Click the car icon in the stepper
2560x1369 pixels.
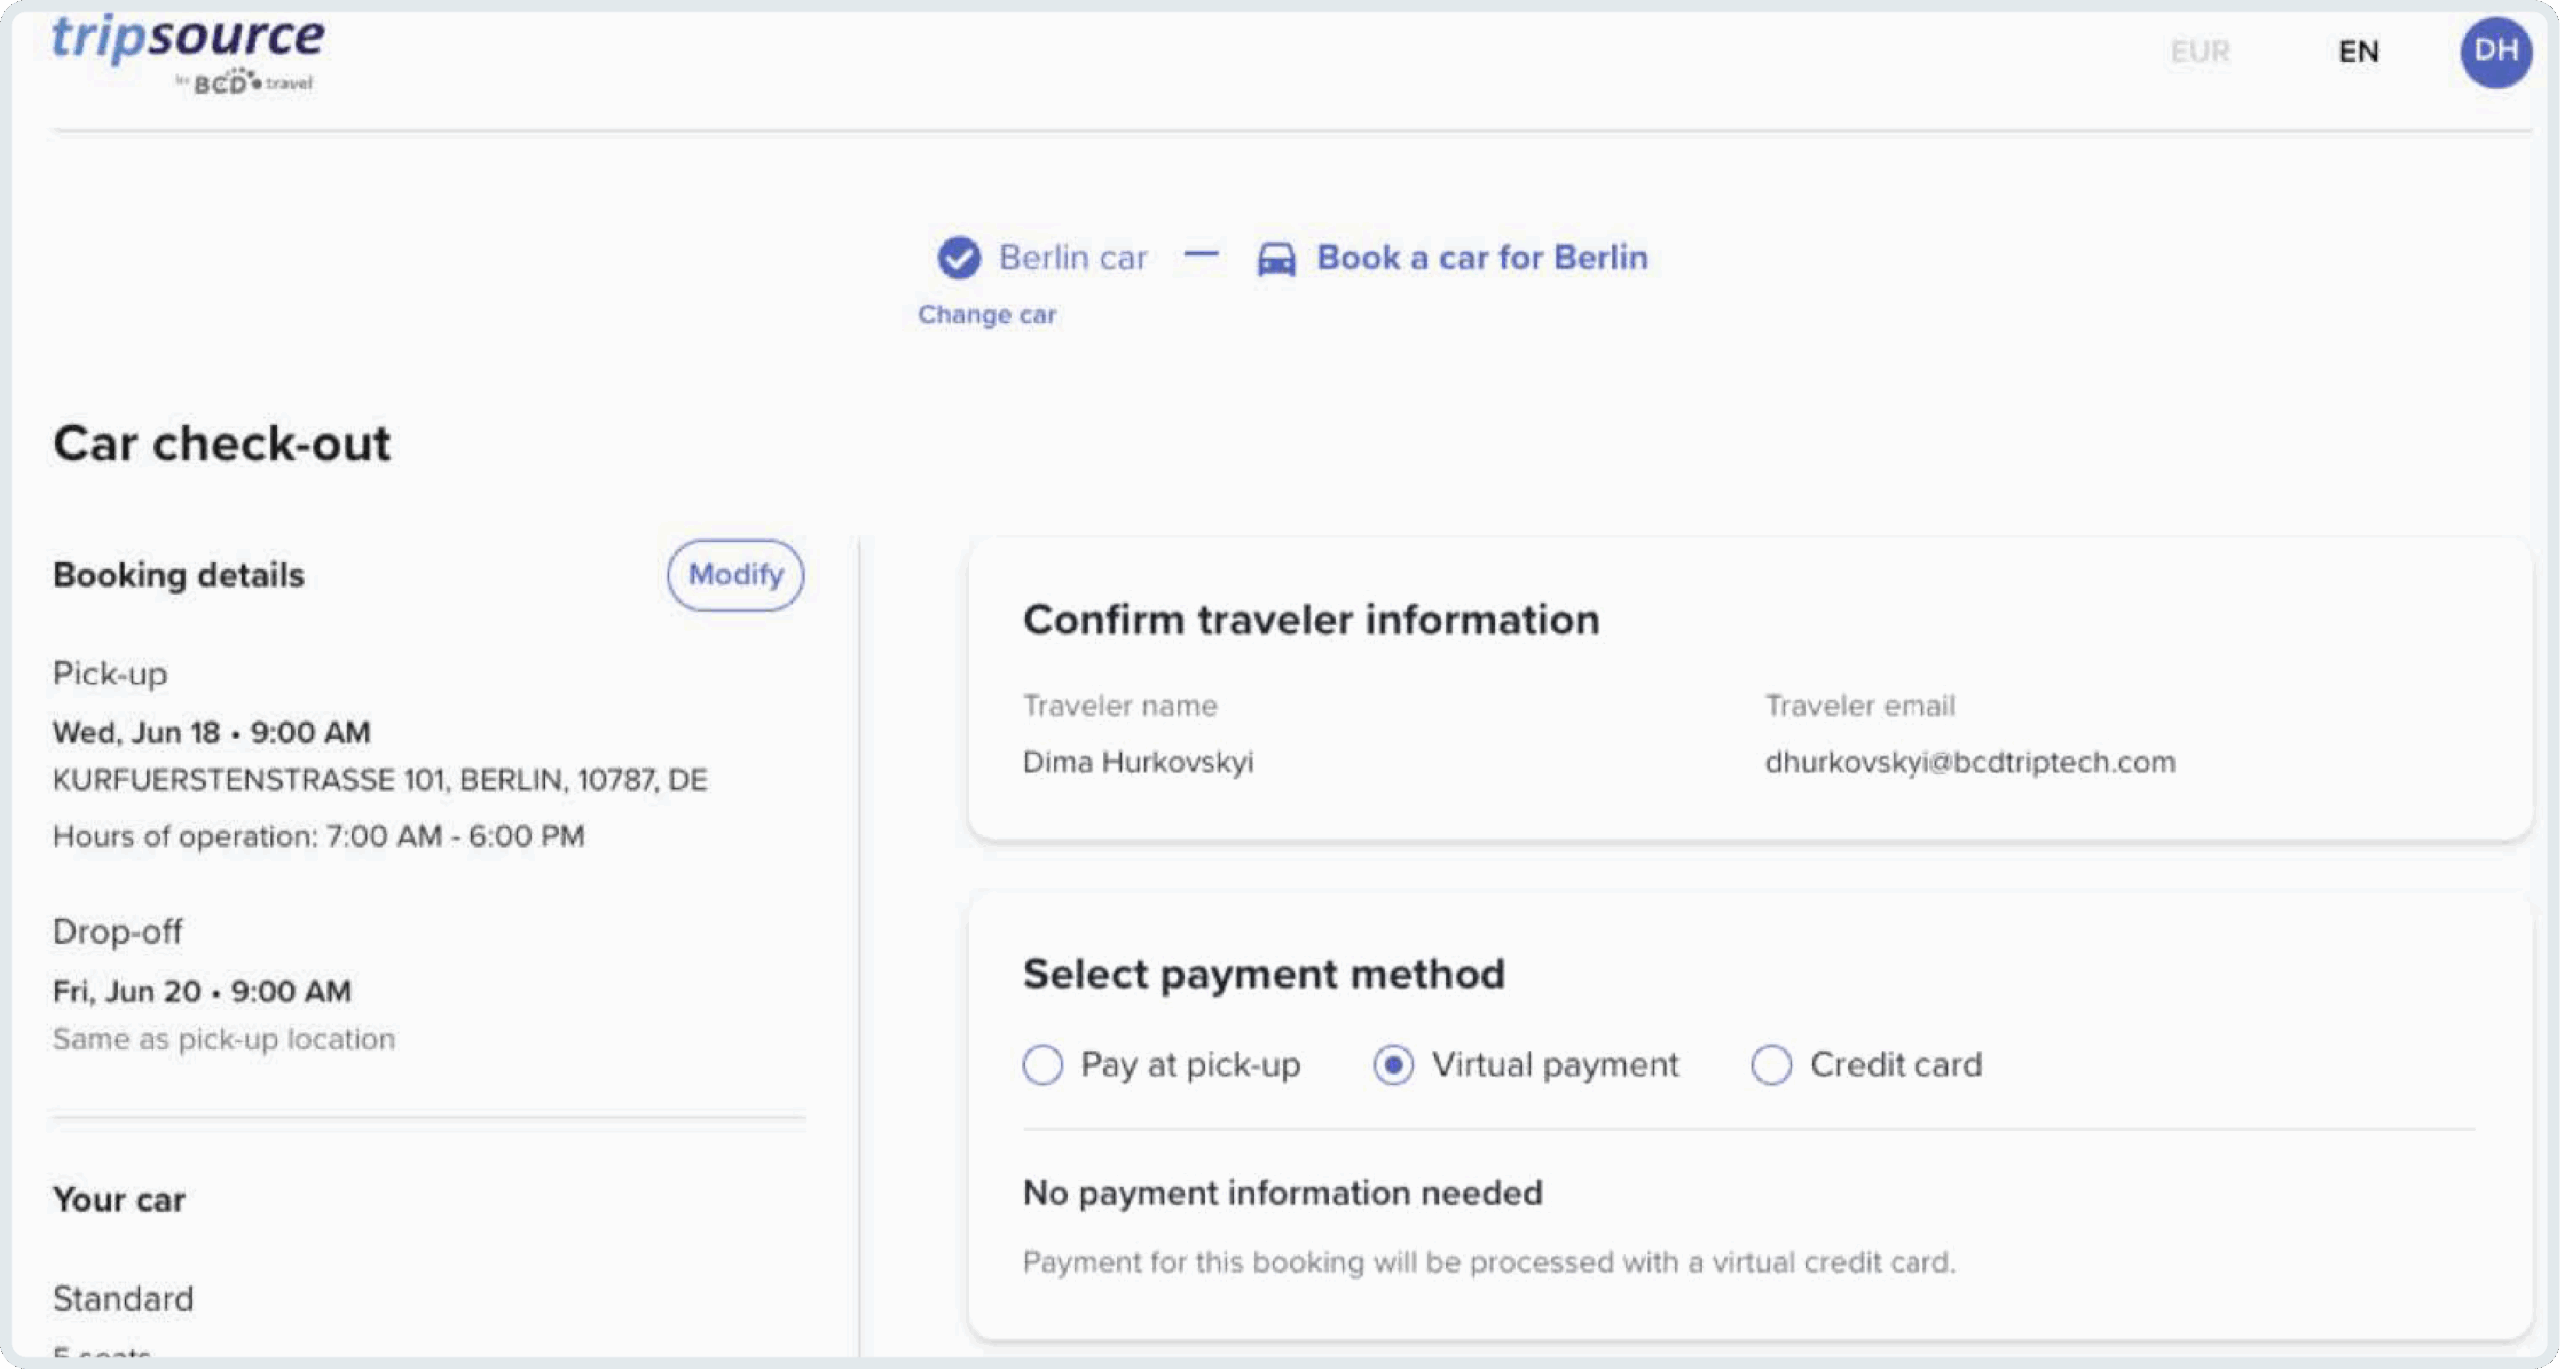click(1276, 259)
